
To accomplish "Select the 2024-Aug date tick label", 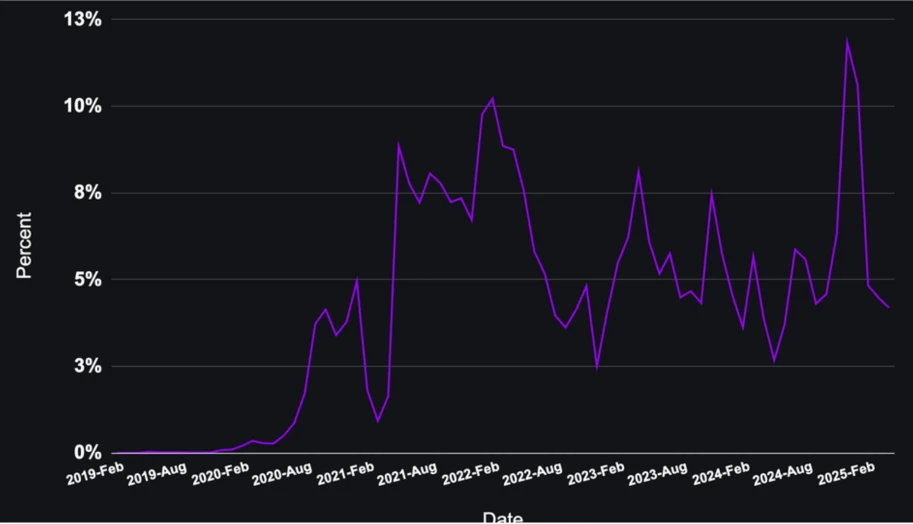I will [x=783, y=474].
